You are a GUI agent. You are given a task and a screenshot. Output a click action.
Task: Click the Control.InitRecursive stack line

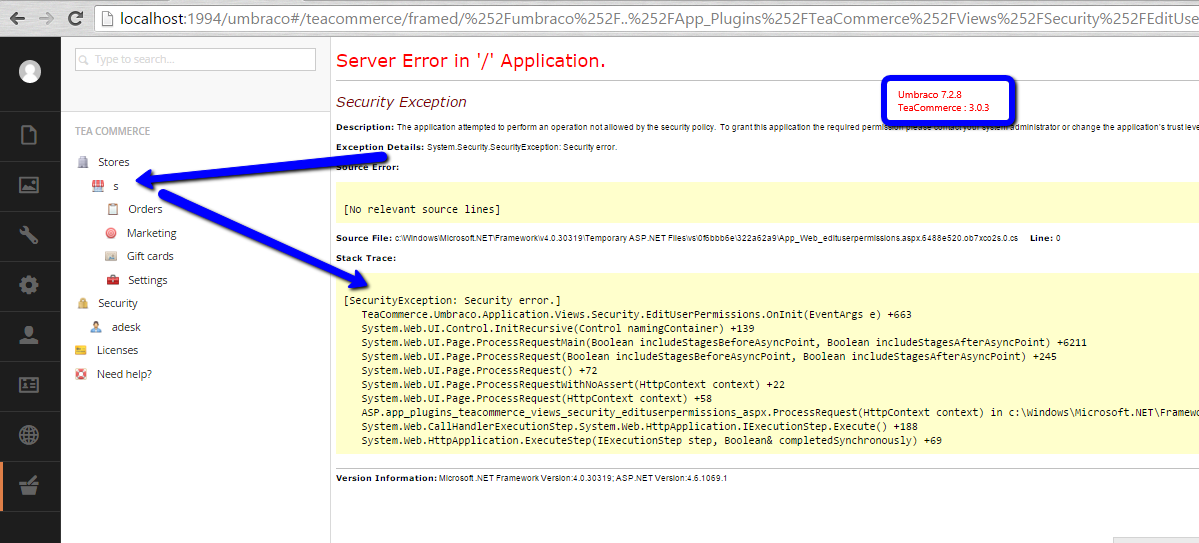pyautogui.click(x=557, y=329)
